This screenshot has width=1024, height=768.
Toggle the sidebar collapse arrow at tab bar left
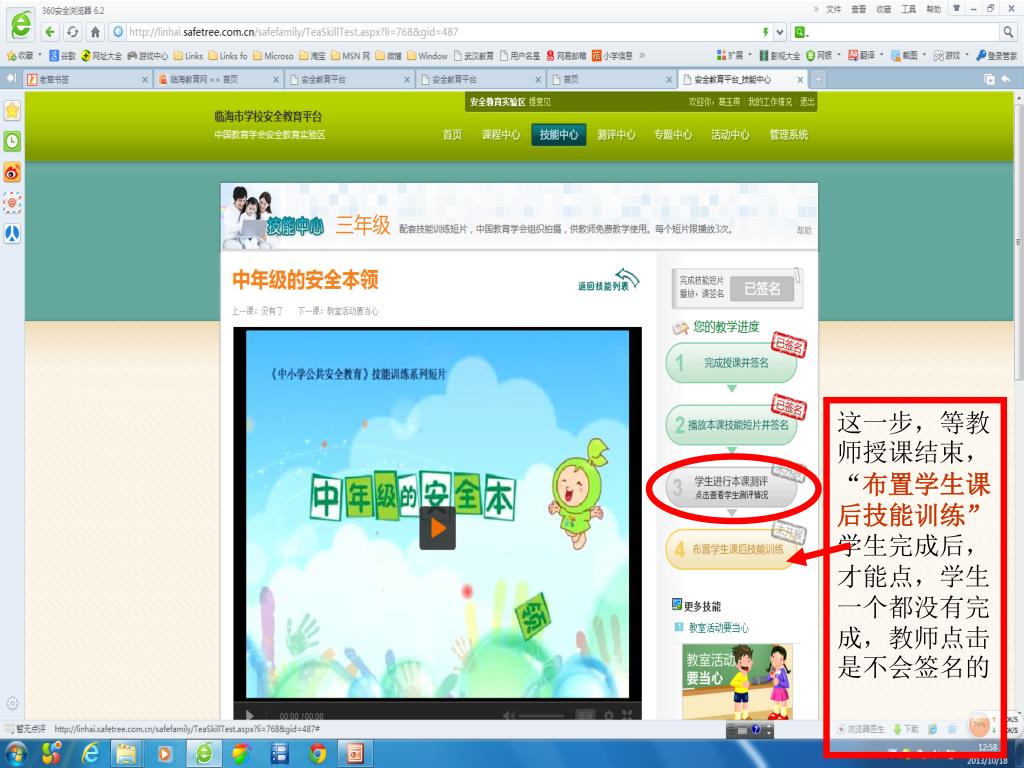pyautogui.click(x=11, y=78)
